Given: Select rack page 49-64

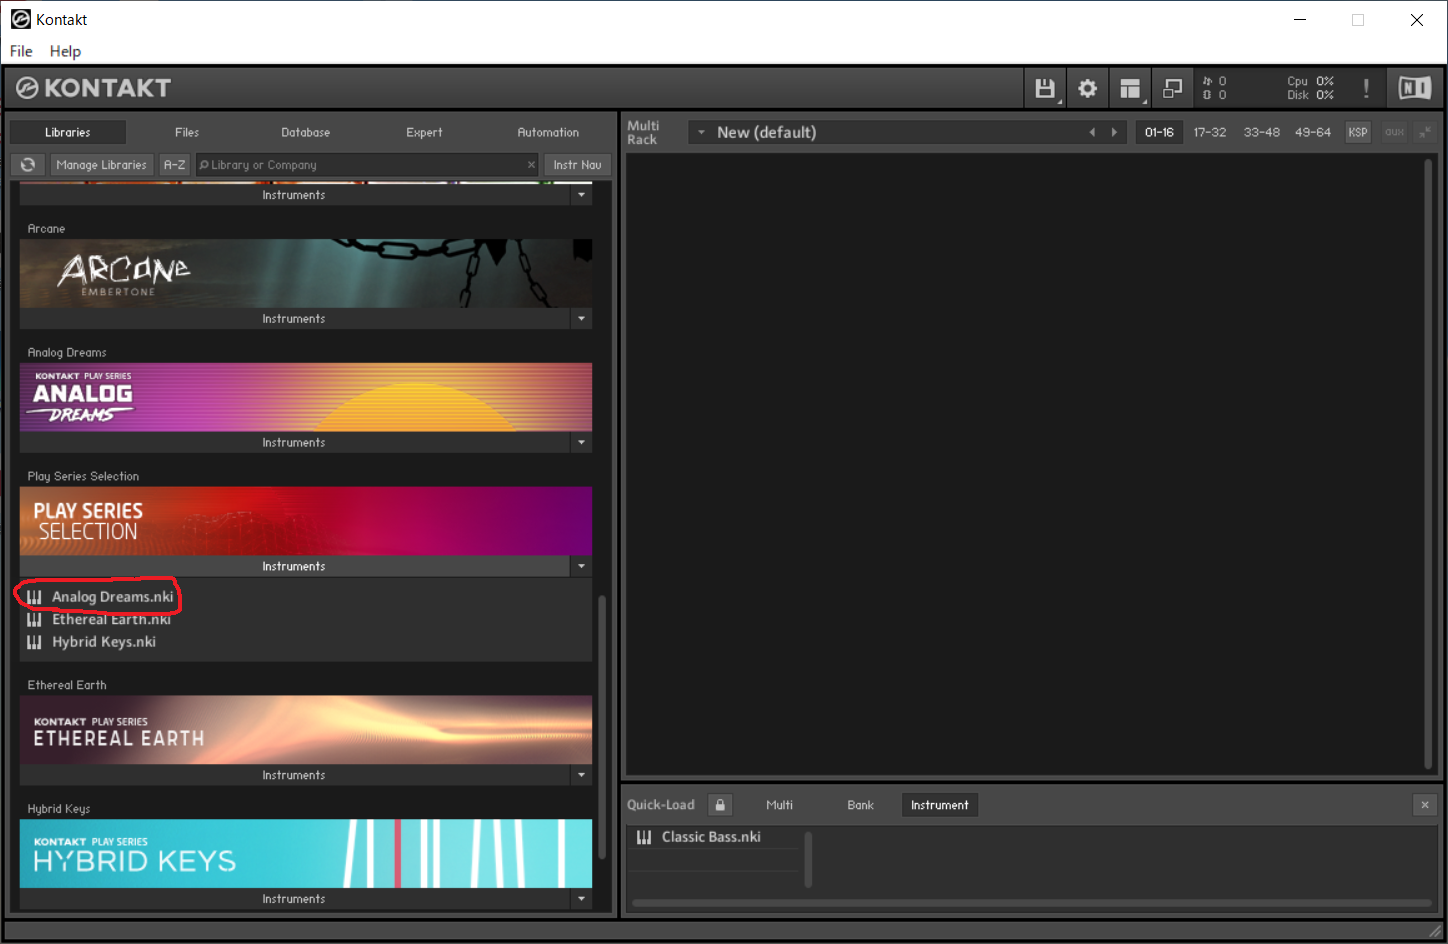Looking at the screenshot, I should [x=1312, y=132].
